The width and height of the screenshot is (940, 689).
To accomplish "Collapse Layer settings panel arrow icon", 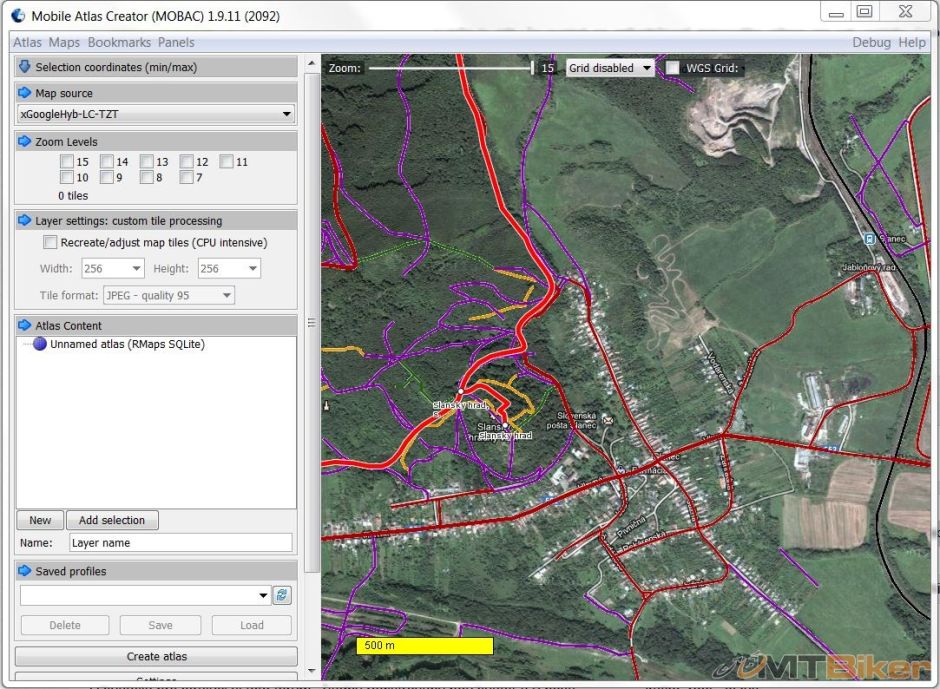I will click(x=25, y=221).
